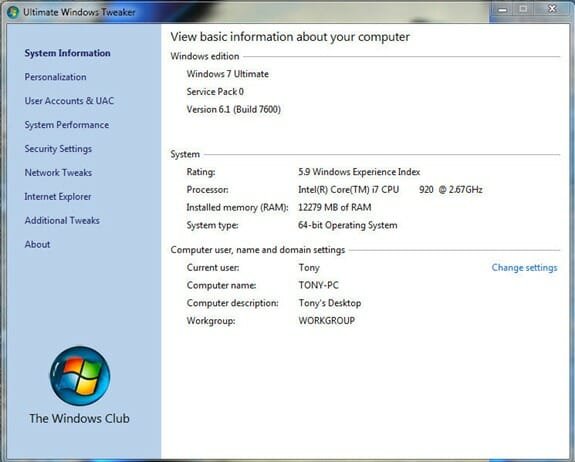This screenshot has width=575, height=462.
Task: Open User Accounts & UAC section
Action: 69,101
